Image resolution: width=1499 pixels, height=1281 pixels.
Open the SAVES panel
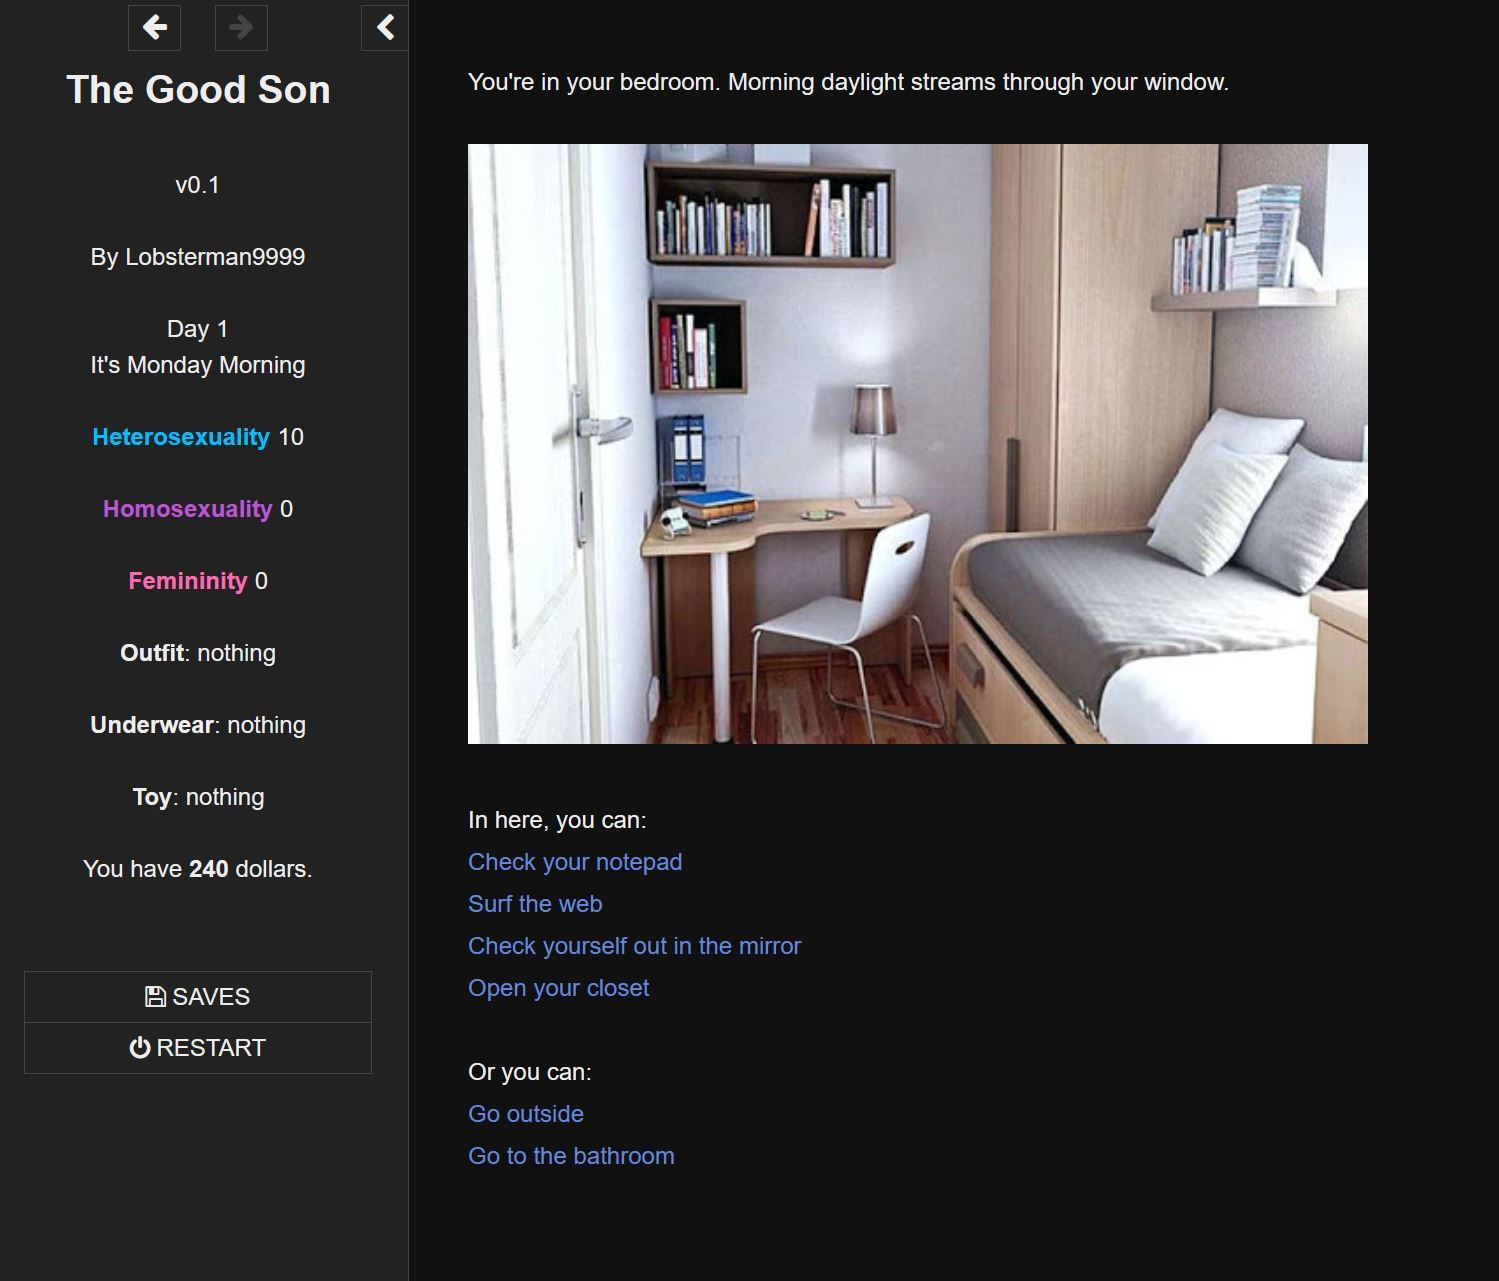[198, 996]
